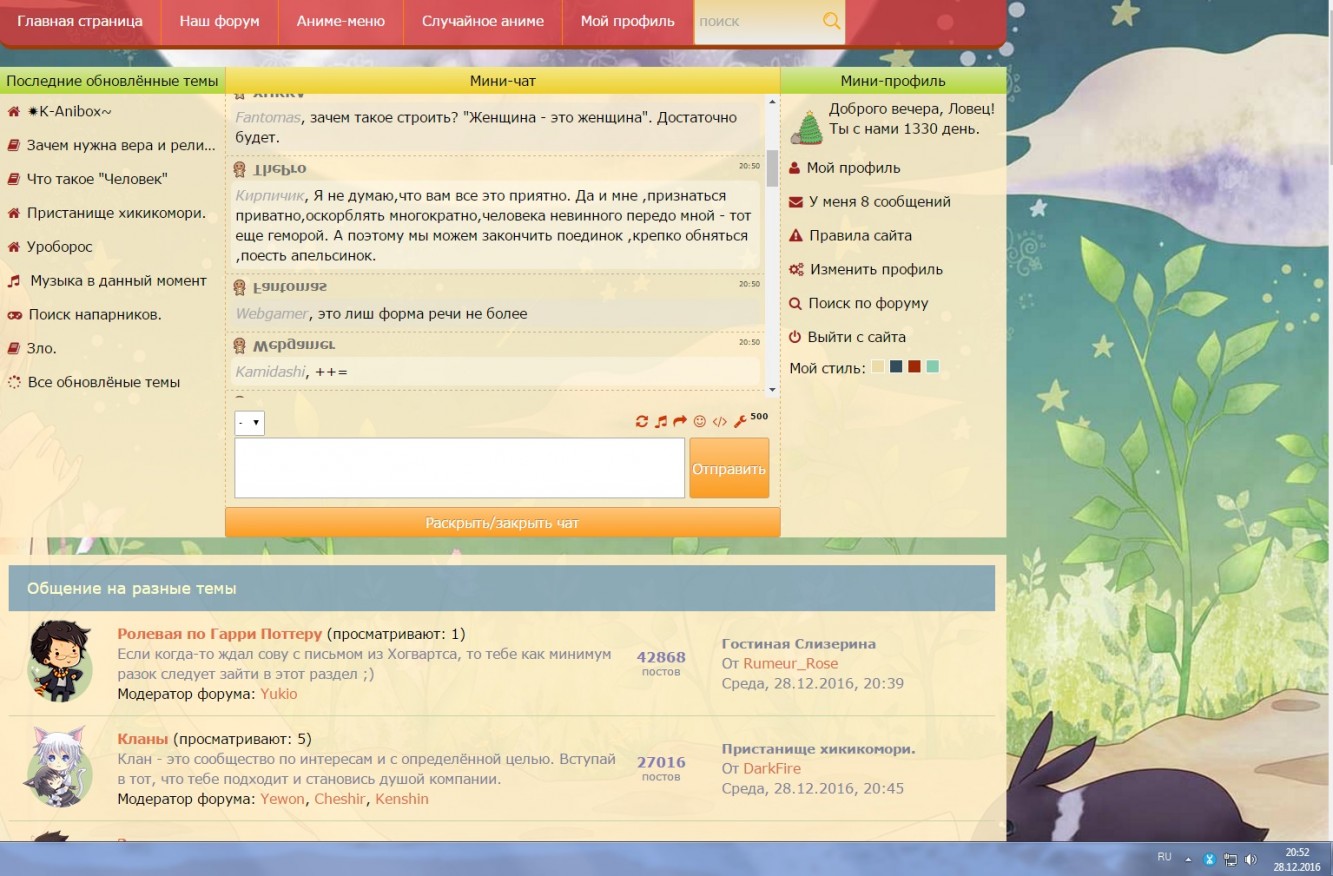
Task: Open Все обновлёные темы list
Action: (x=104, y=382)
